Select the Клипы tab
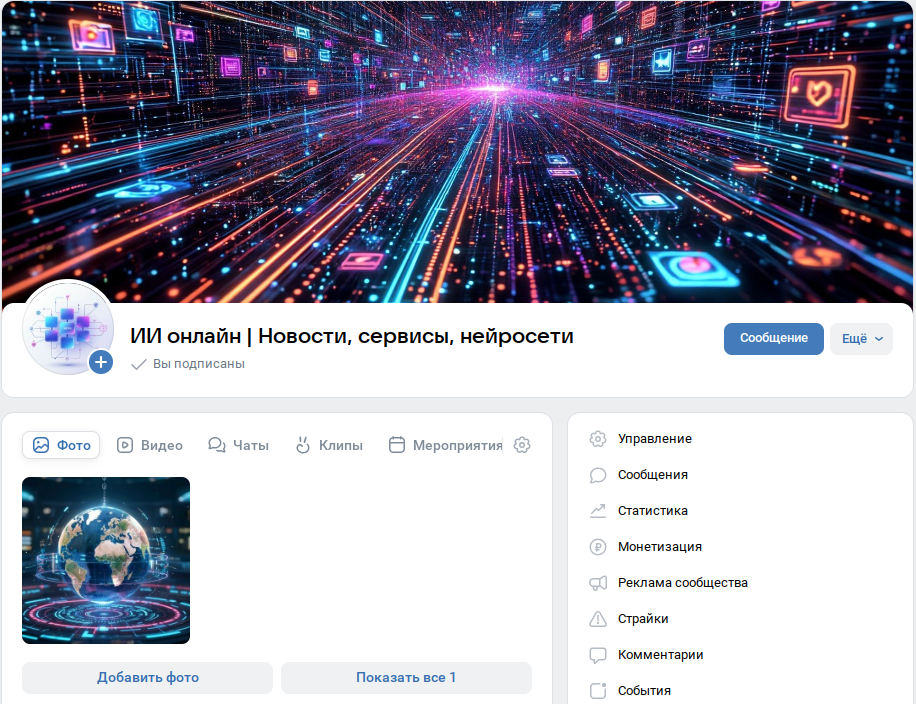Image resolution: width=916 pixels, height=704 pixels. pos(329,444)
